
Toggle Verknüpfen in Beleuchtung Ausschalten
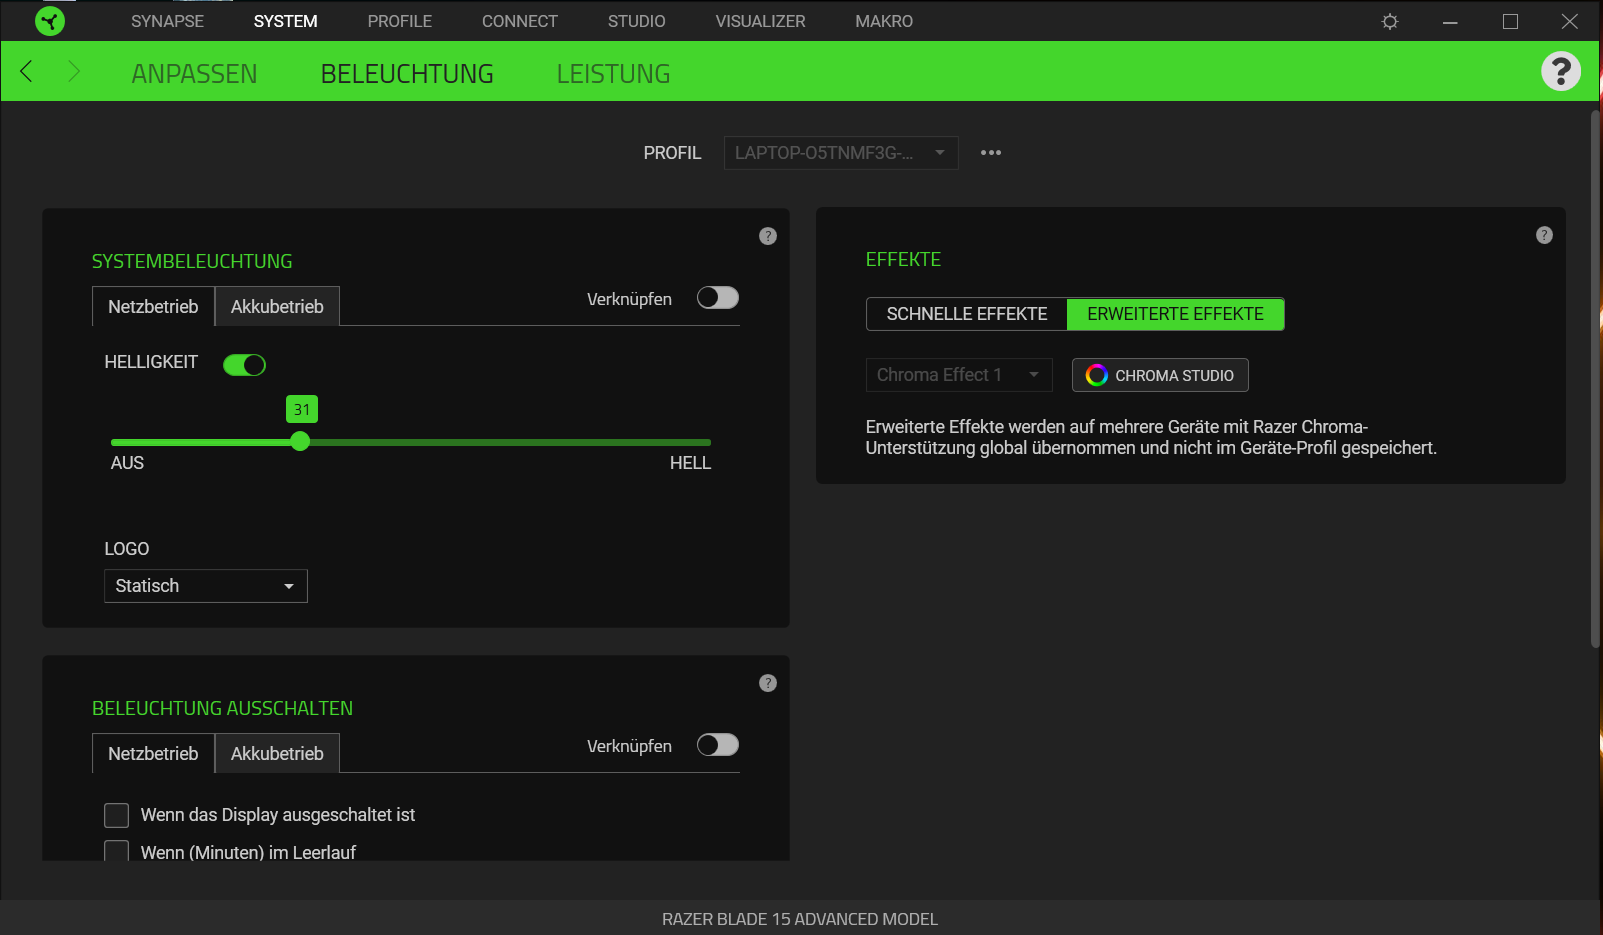(718, 745)
